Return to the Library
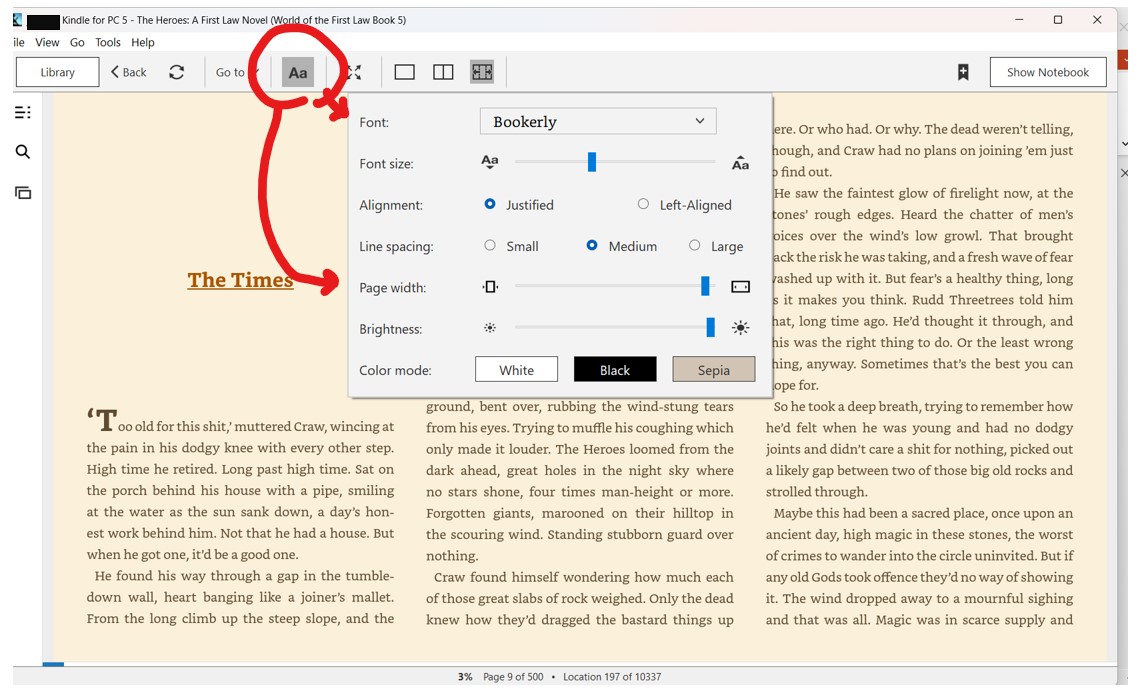The image size is (1138, 696). click(58, 72)
